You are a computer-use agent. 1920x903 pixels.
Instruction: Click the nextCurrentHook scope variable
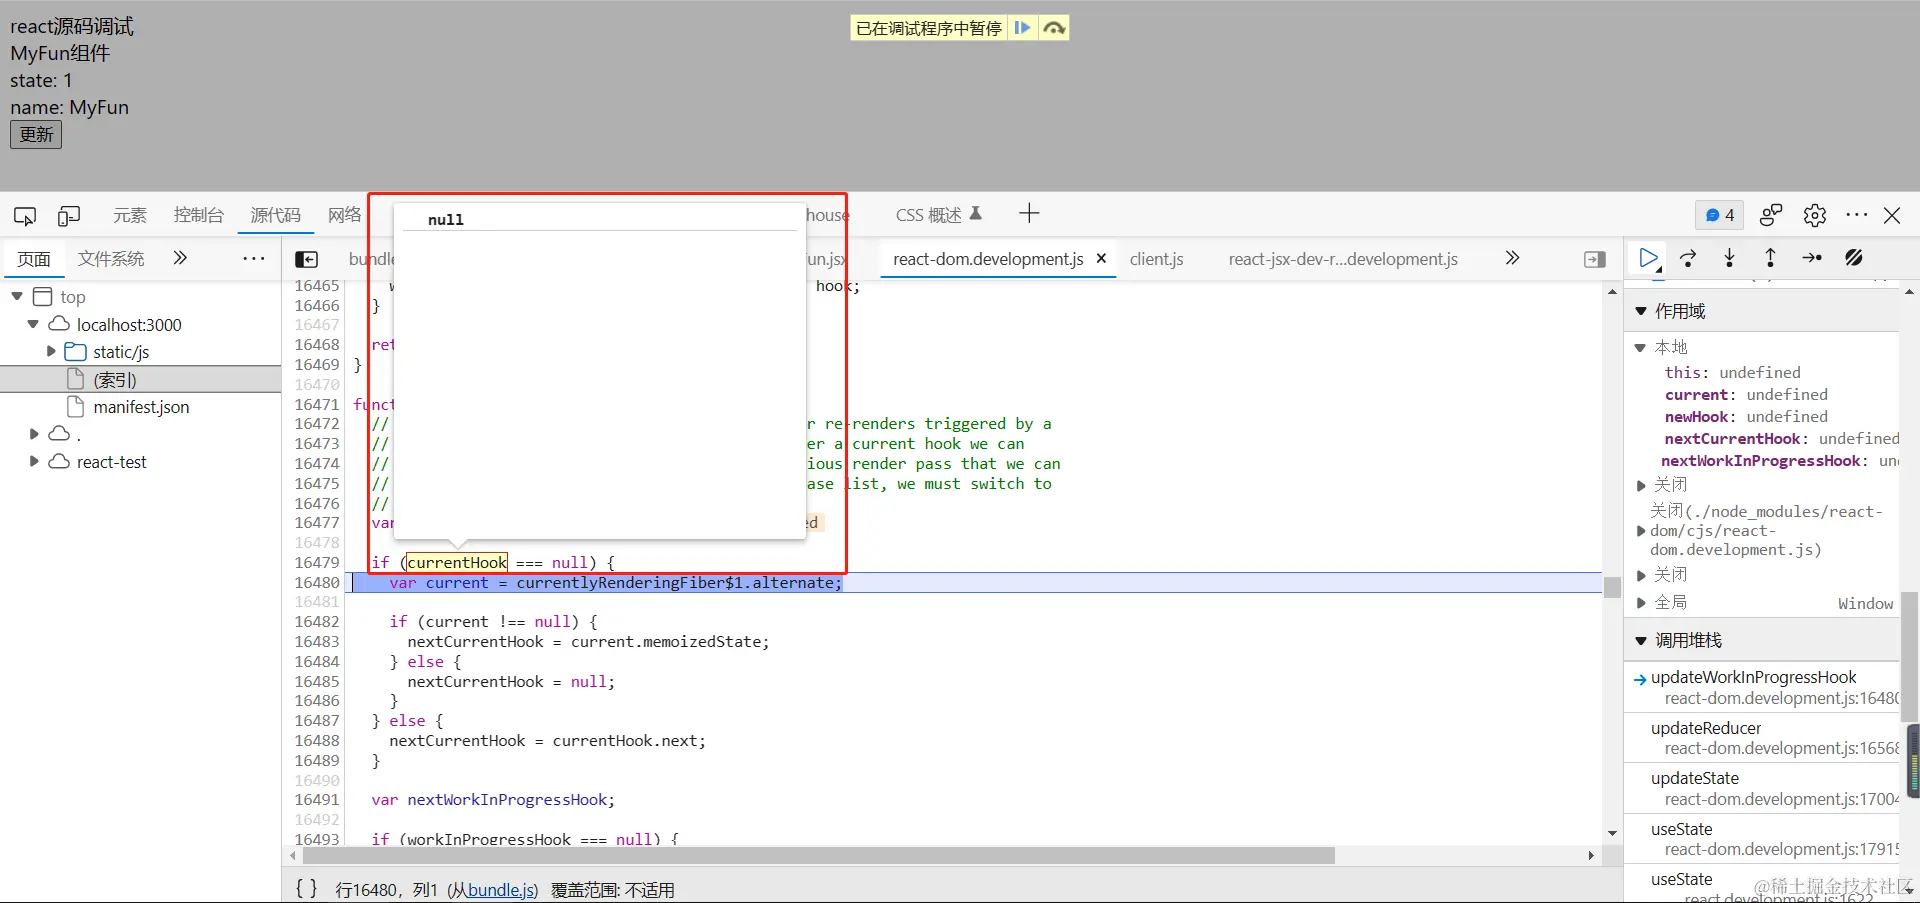[x=1732, y=438]
